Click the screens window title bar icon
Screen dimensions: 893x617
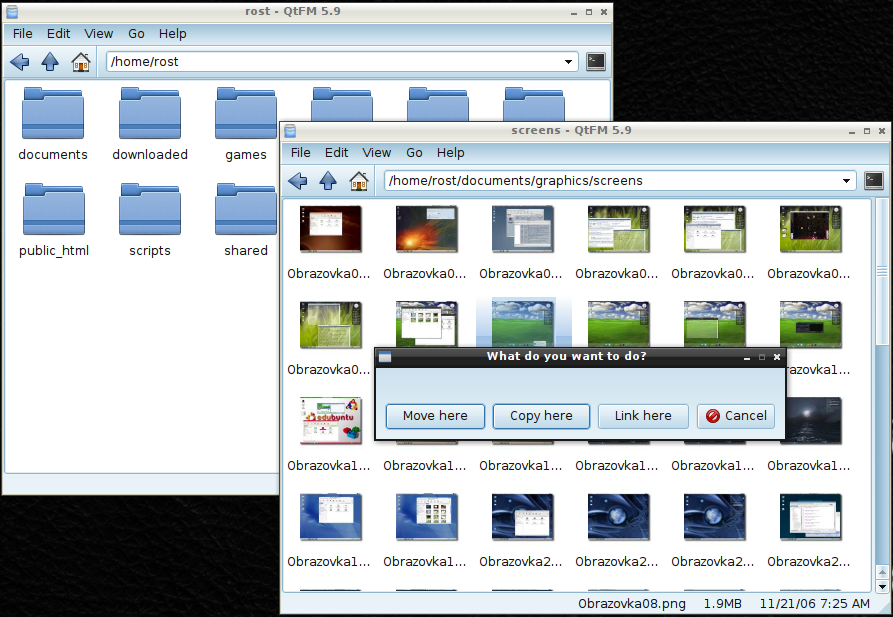[x=290, y=130]
